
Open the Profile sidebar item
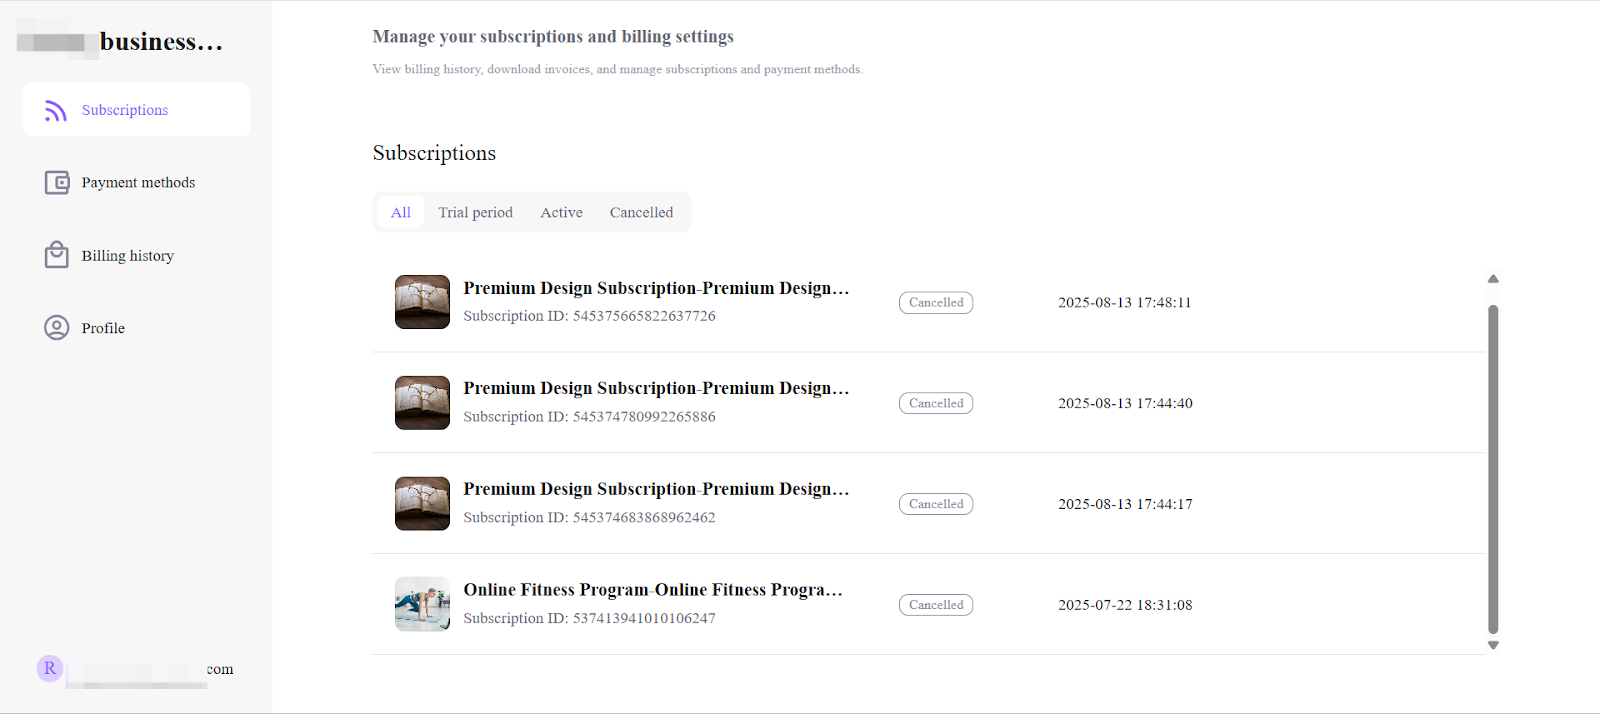point(103,328)
